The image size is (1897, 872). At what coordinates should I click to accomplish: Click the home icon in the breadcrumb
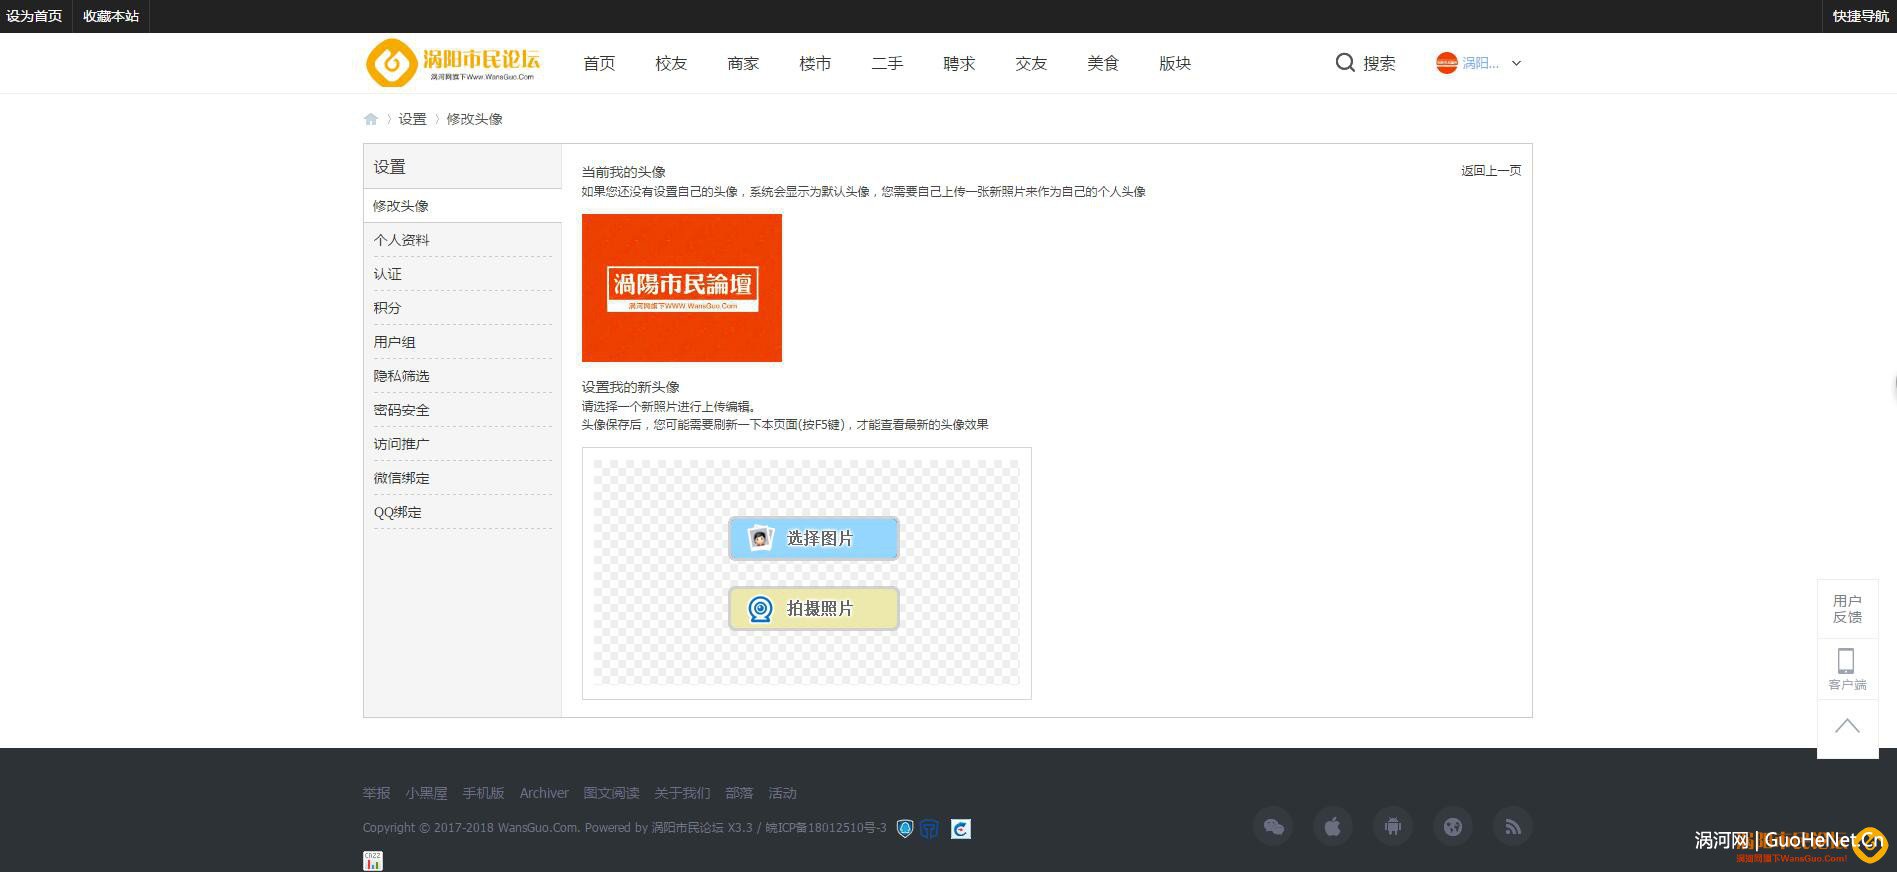point(371,119)
